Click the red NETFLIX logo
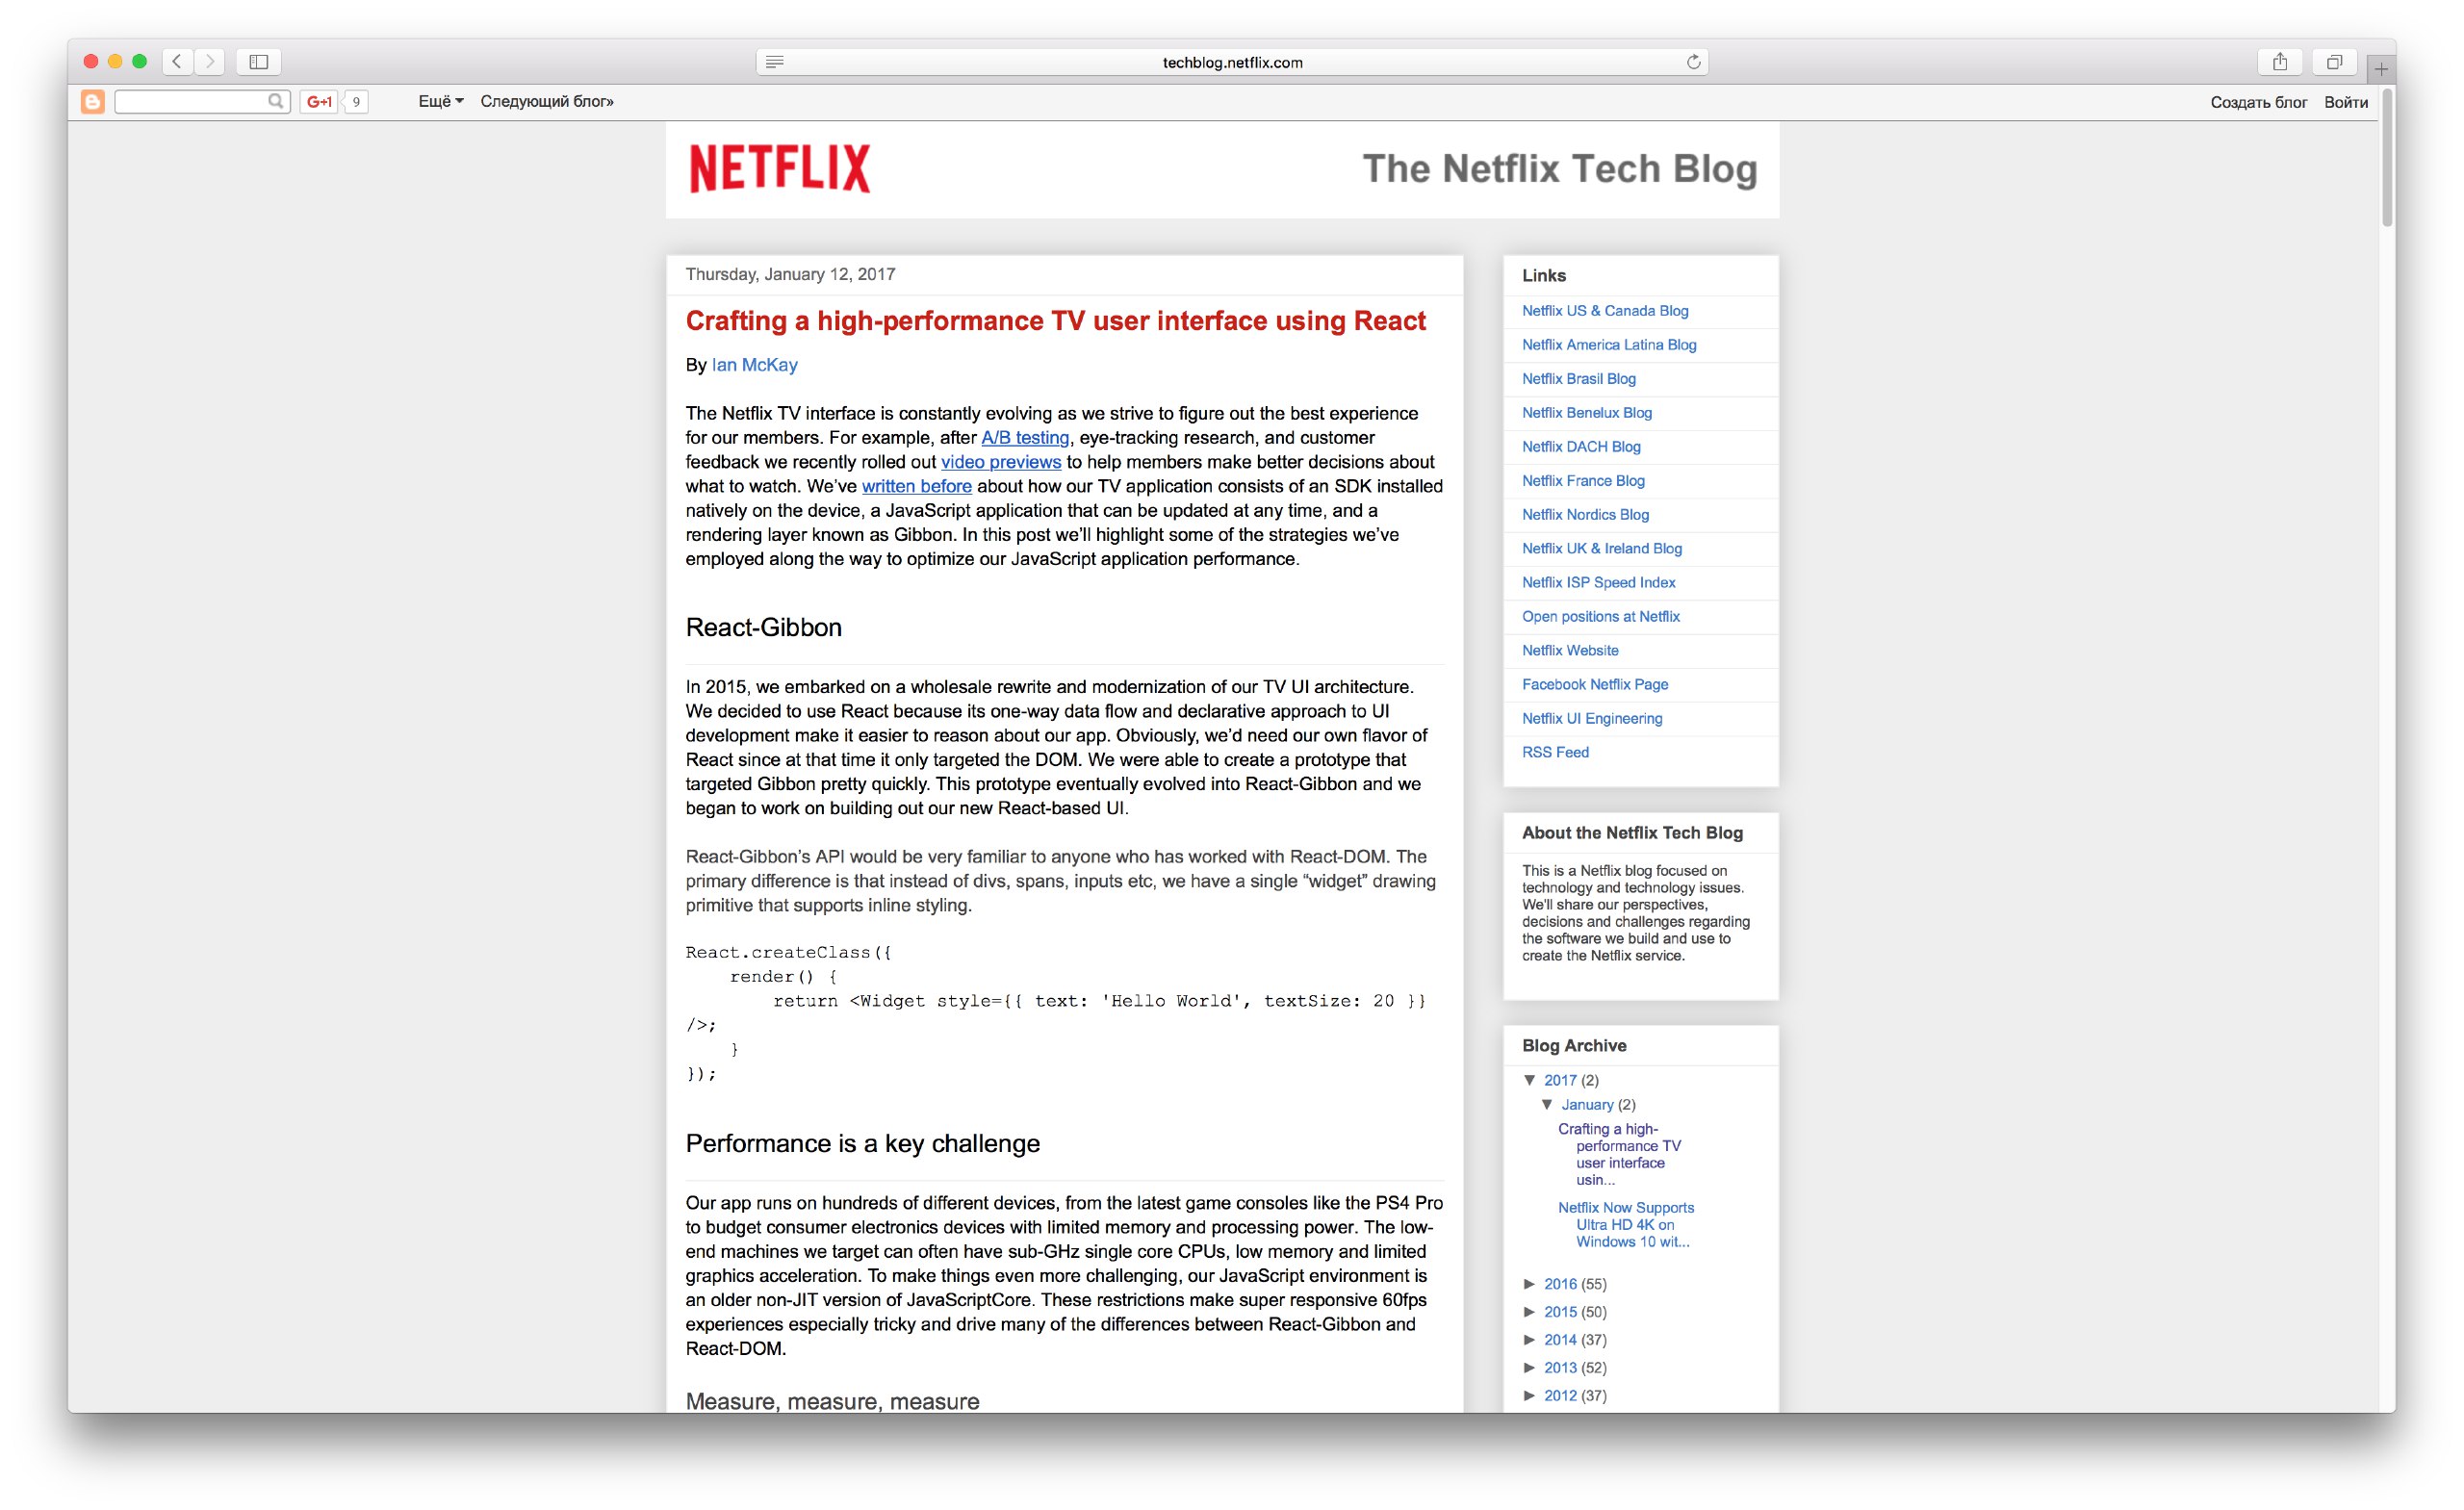2464x1510 pixels. 780,168
